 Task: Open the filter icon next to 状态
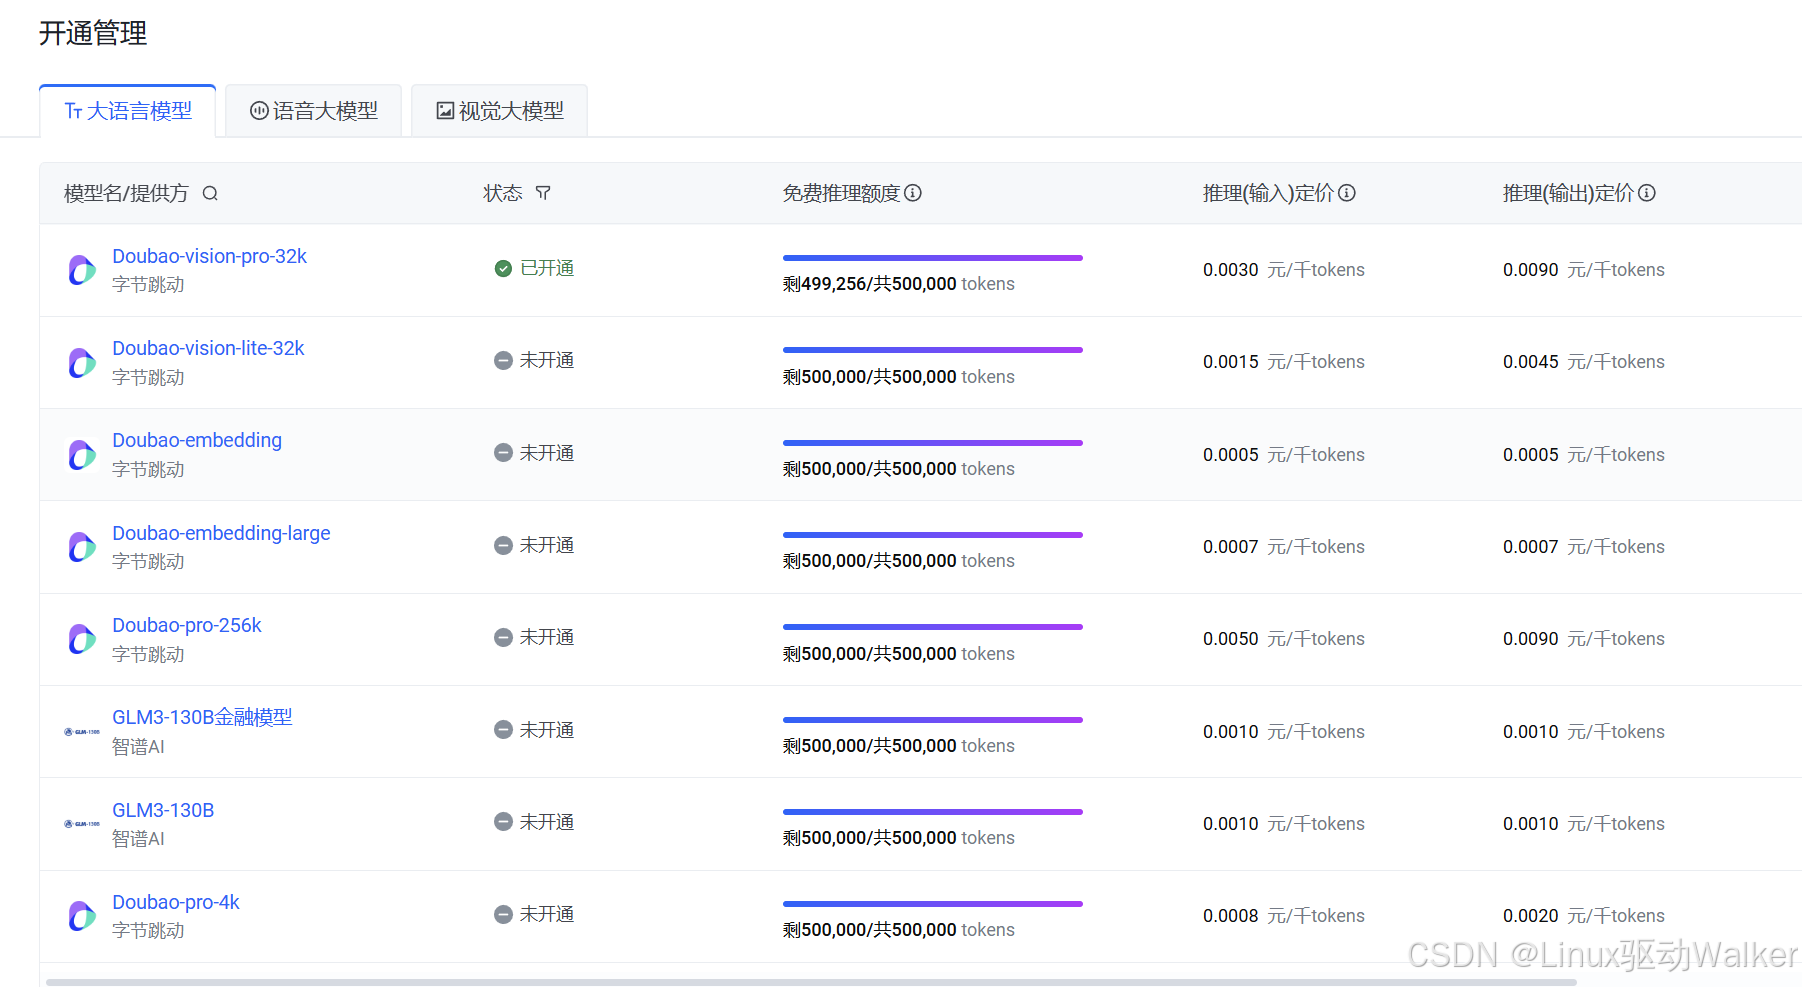pyautogui.click(x=543, y=193)
